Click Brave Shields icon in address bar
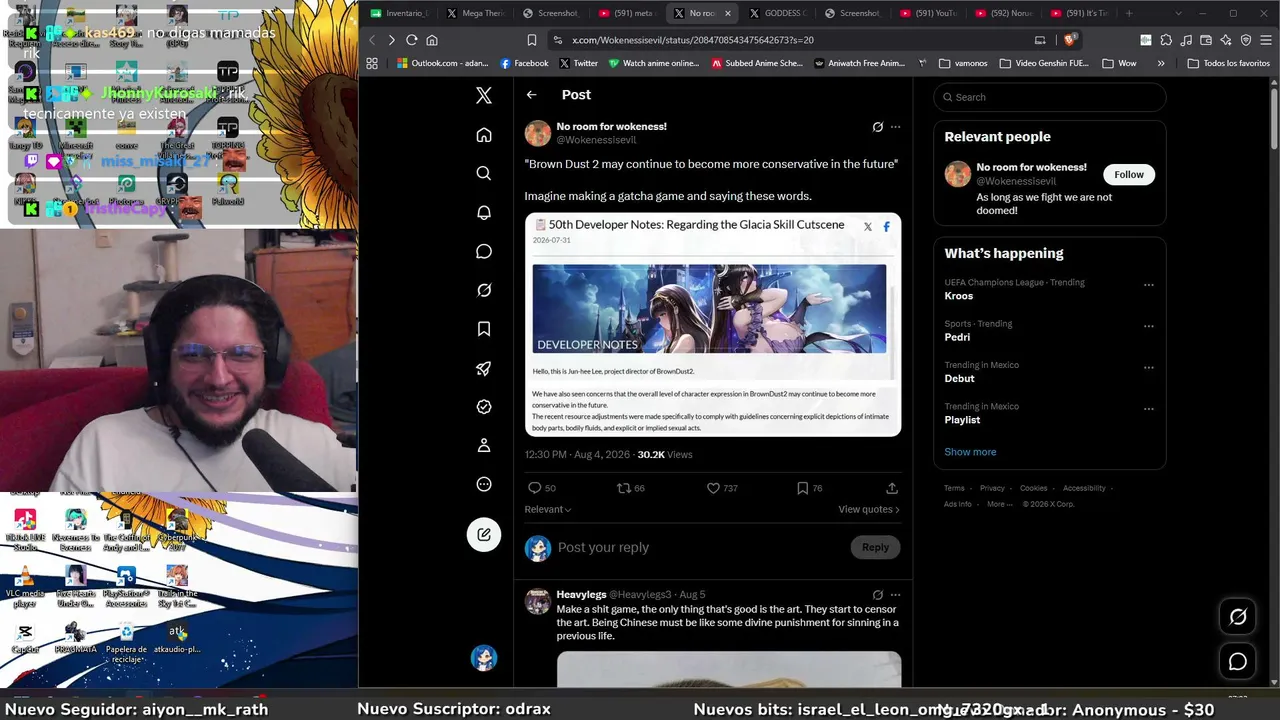1280x720 pixels. tap(1070, 40)
